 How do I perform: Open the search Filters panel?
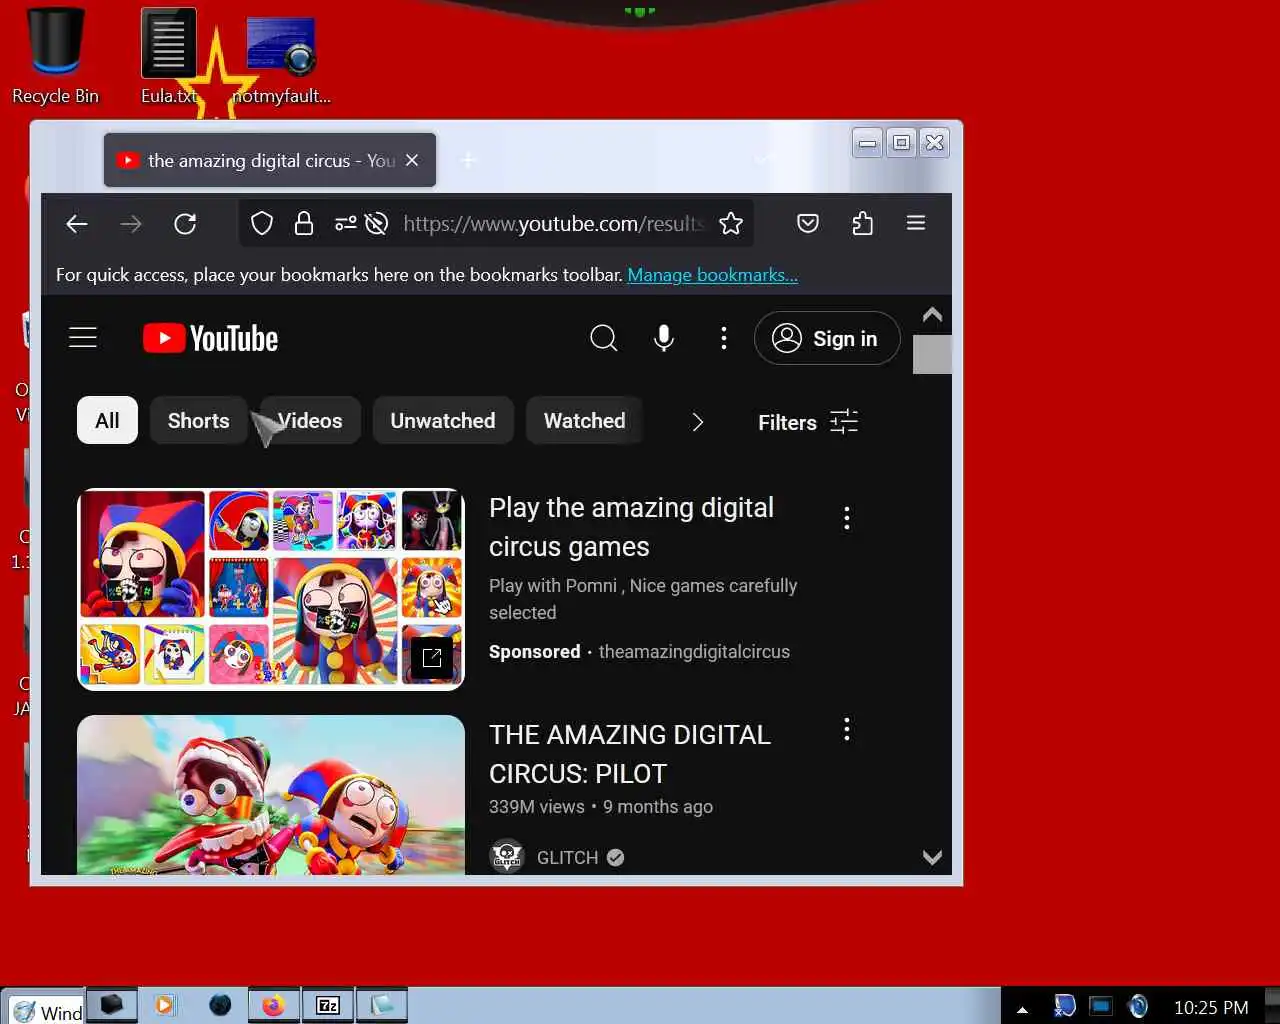pos(808,422)
